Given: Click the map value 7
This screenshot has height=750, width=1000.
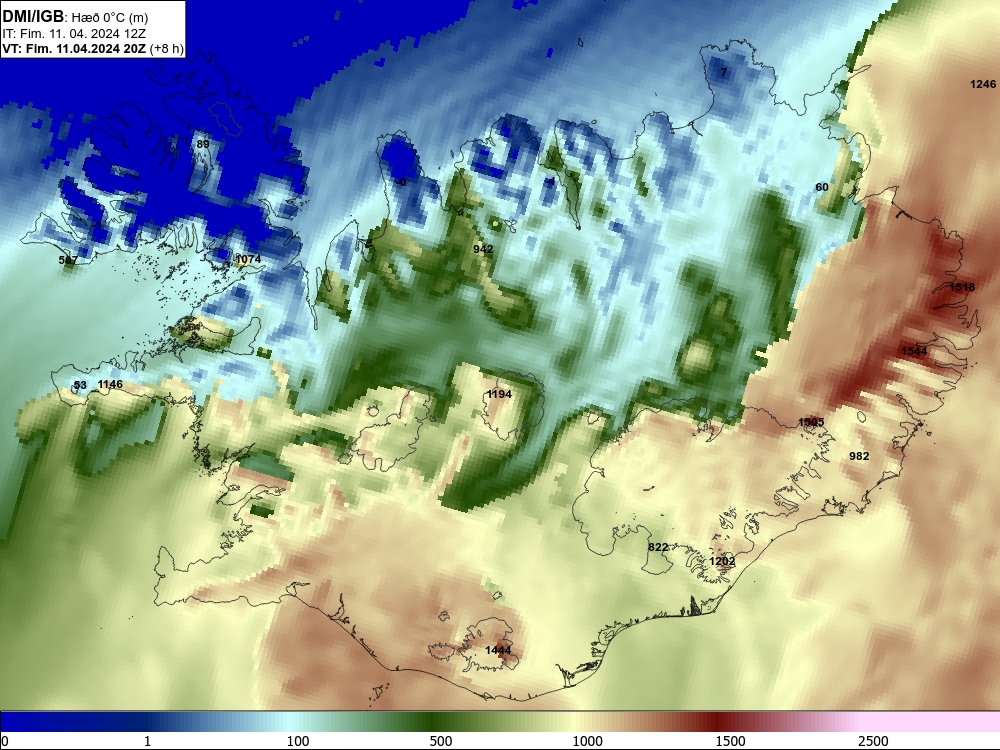Looking at the screenshot, I should point(724,72).
